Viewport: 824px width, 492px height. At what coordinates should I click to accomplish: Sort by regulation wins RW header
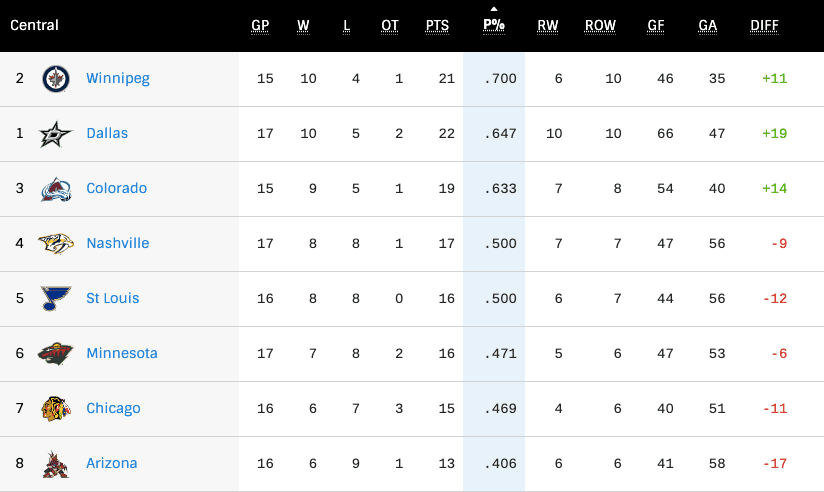pos(548,26)
